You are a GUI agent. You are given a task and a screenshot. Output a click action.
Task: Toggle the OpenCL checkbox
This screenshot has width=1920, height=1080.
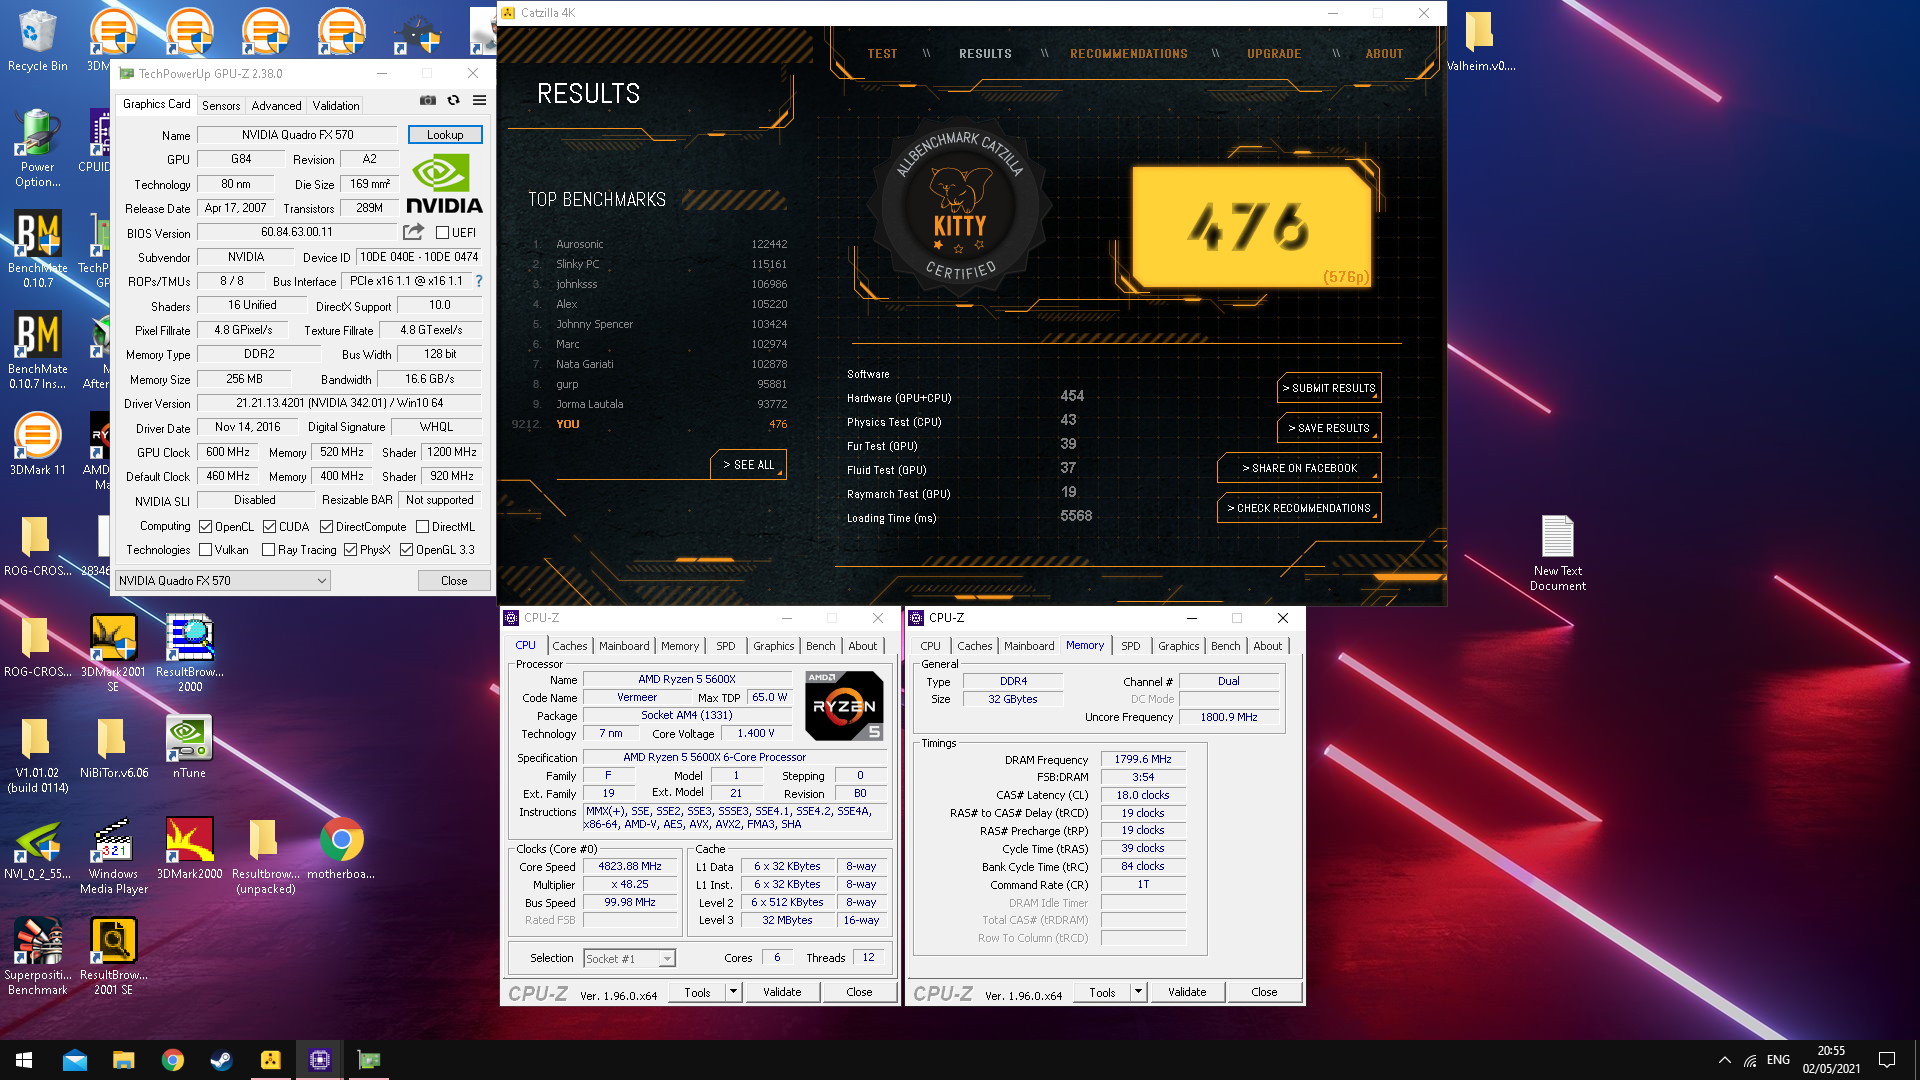click(205, 527)
